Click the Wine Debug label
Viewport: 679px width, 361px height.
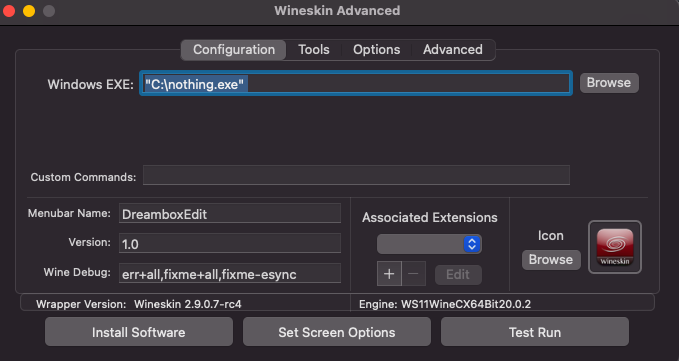tap(77, 272)
